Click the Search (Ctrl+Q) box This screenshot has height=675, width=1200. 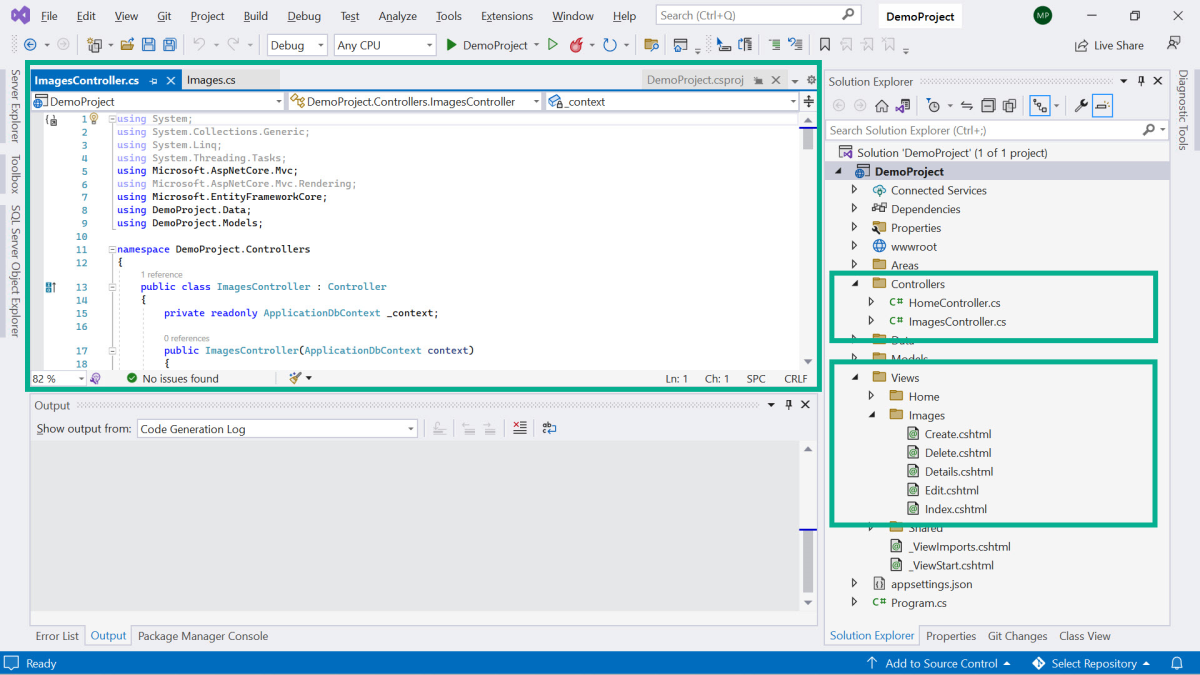(759, 15)
